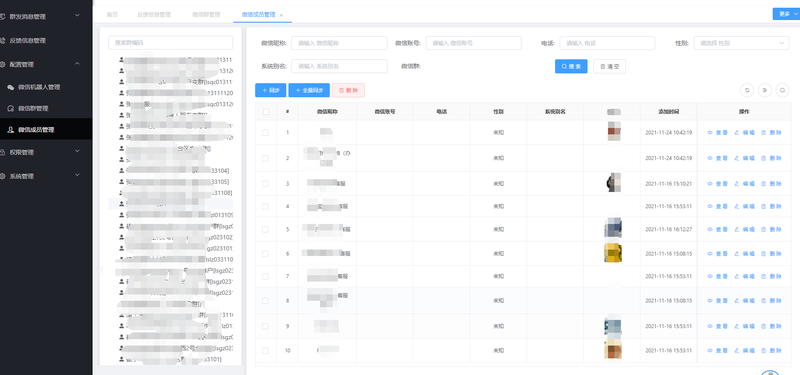Switch to the 反馈信息管理 tab
This screenshot has height=375, width=800.
pyautogui.click(x=154, y=15)
